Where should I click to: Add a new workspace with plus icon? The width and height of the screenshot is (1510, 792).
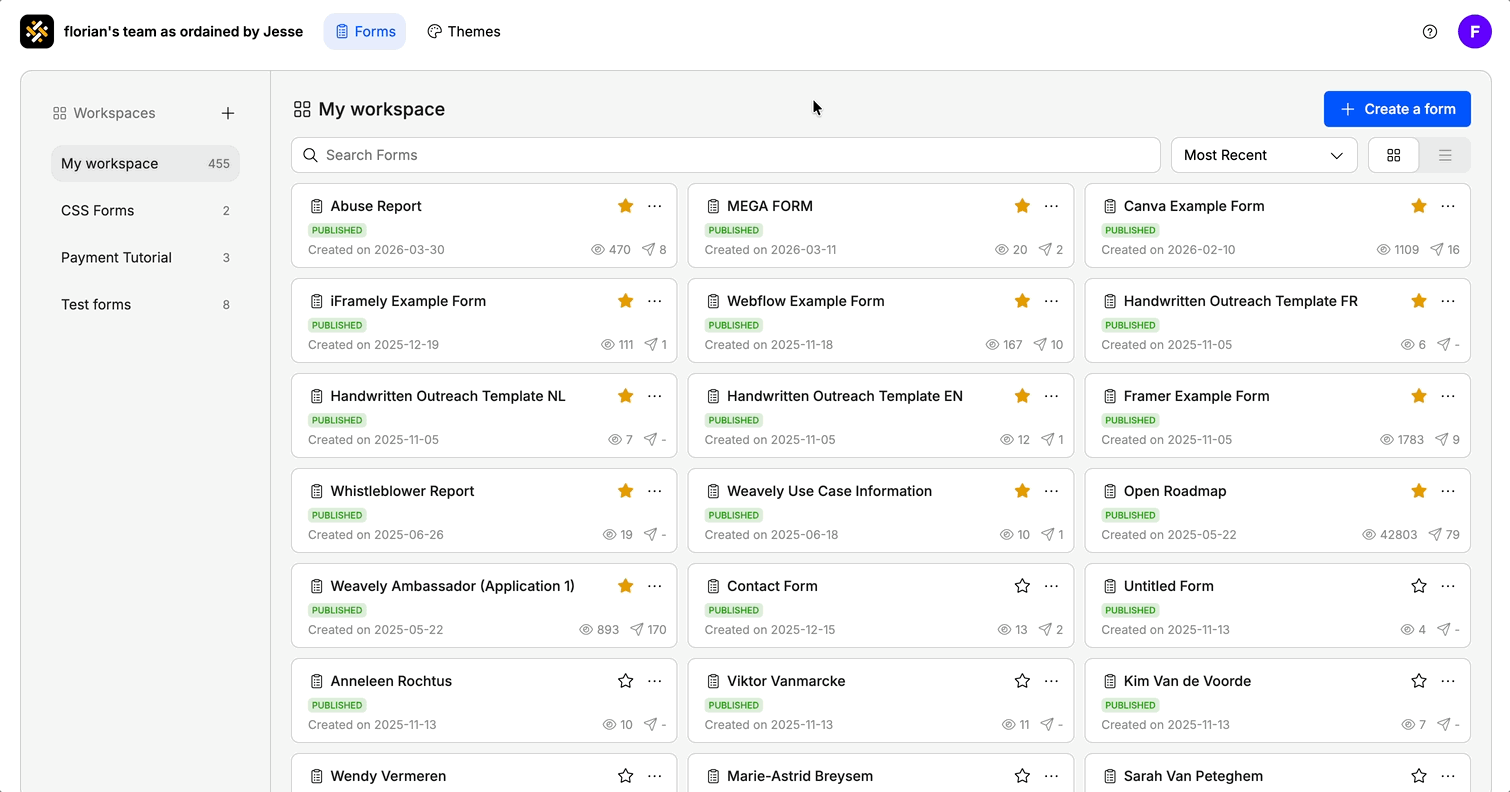228,113
